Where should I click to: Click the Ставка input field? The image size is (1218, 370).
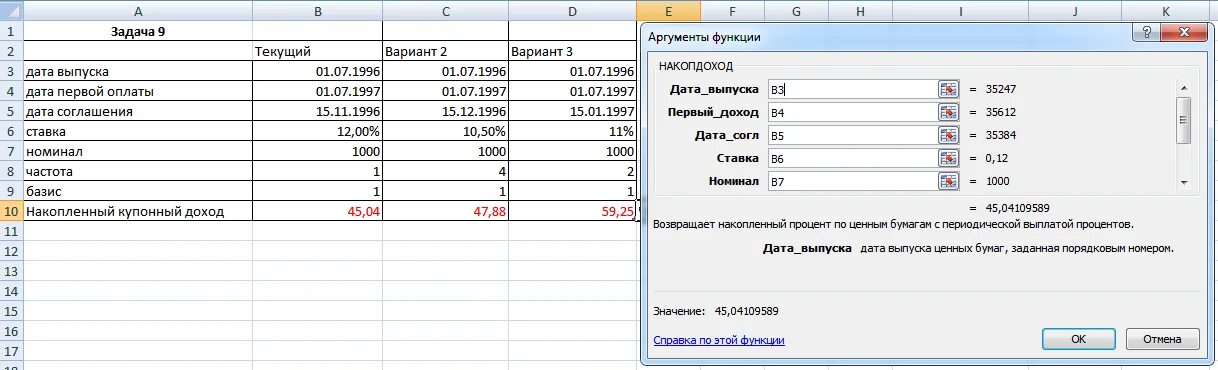[853, 158]
